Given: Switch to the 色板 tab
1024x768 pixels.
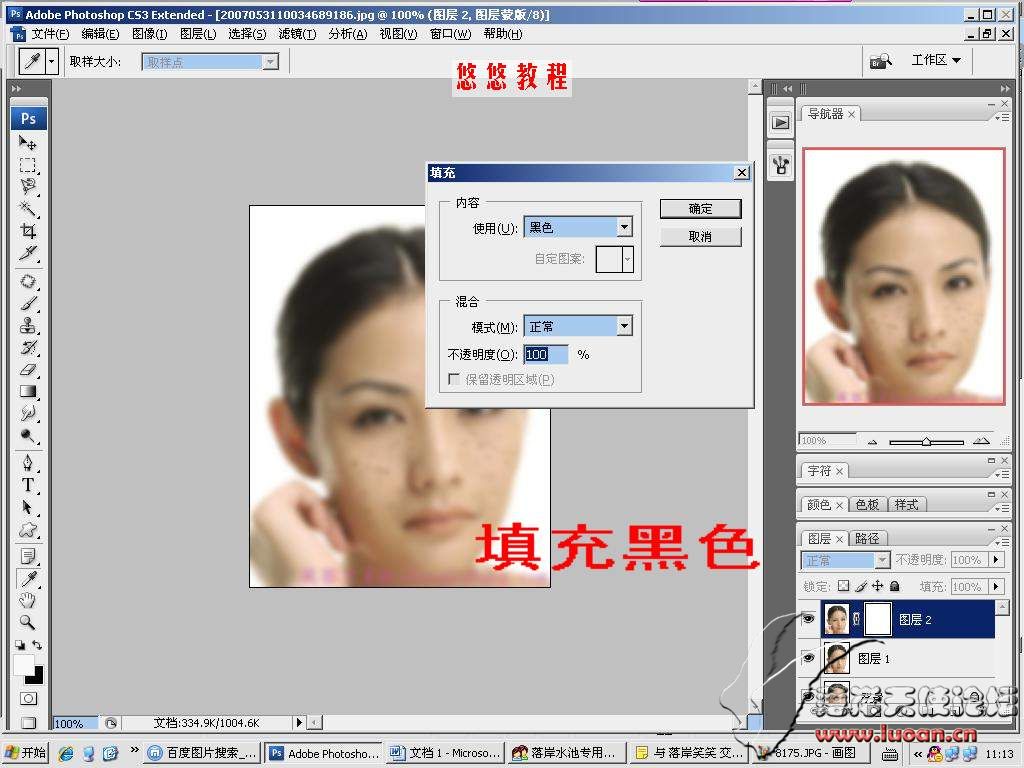Looking at the screenshot, I should [x=867, y=505].
